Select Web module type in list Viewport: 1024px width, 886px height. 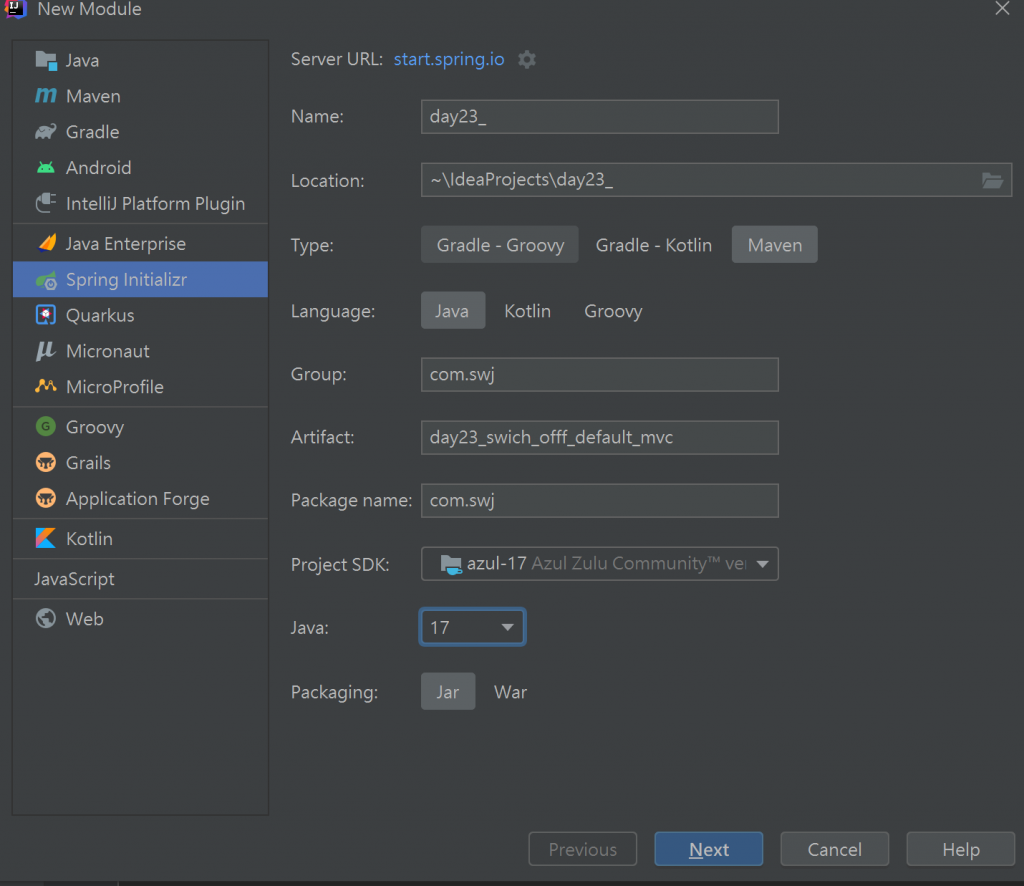click(x=140, y=618)
